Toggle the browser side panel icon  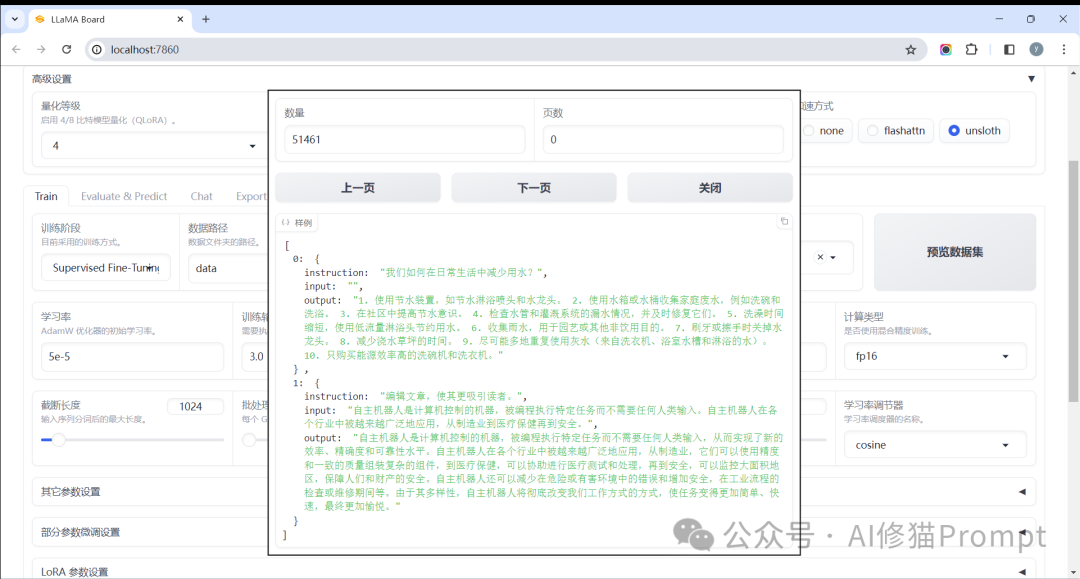(1009, 49)
